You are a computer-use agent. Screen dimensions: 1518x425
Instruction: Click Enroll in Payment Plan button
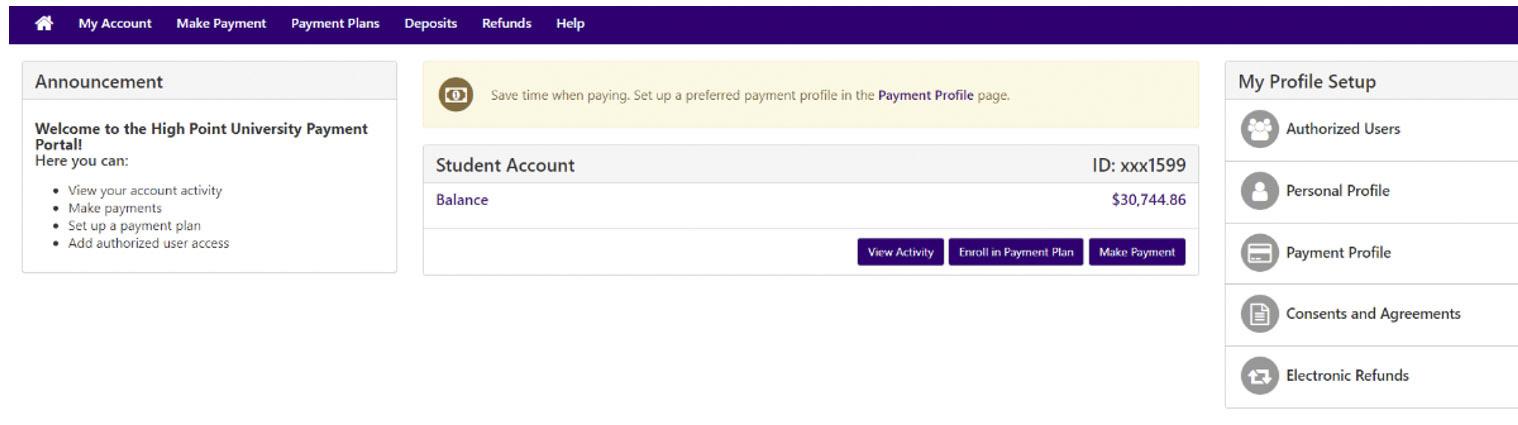point(1016,253)
